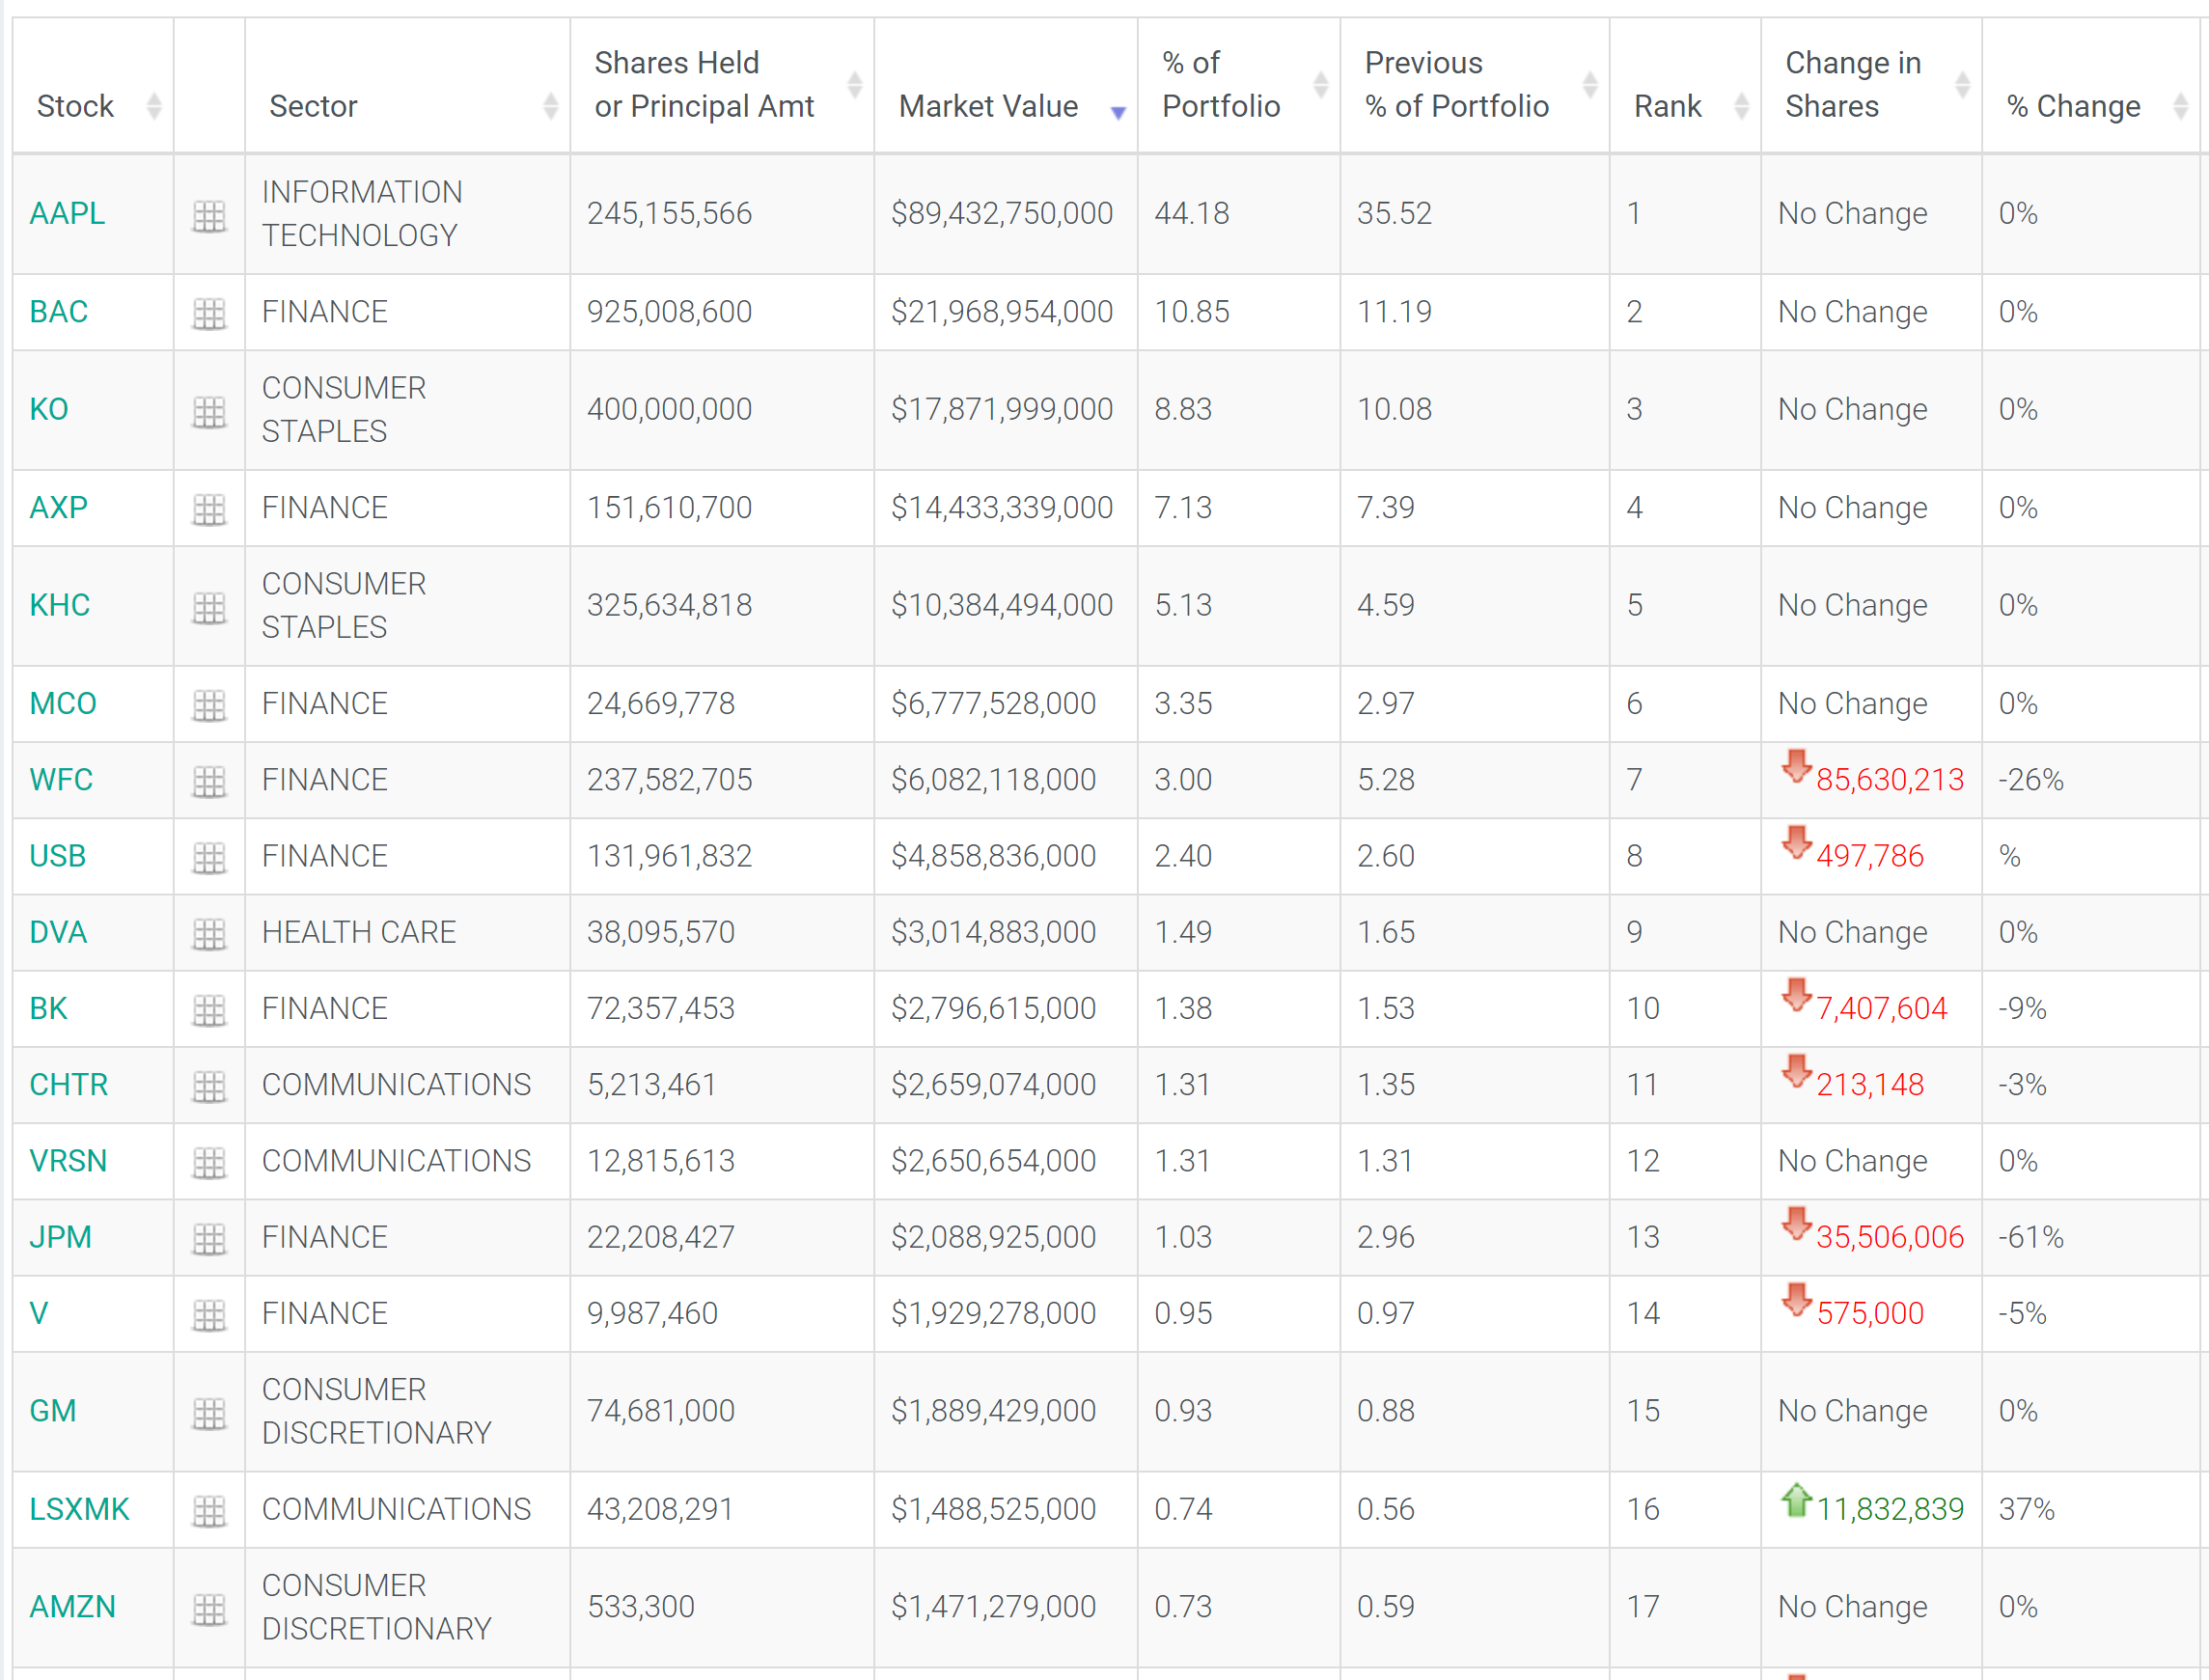Sort table by Sector column
The width and height of the screenshot is (2209, 1680).
coord(408,86)
